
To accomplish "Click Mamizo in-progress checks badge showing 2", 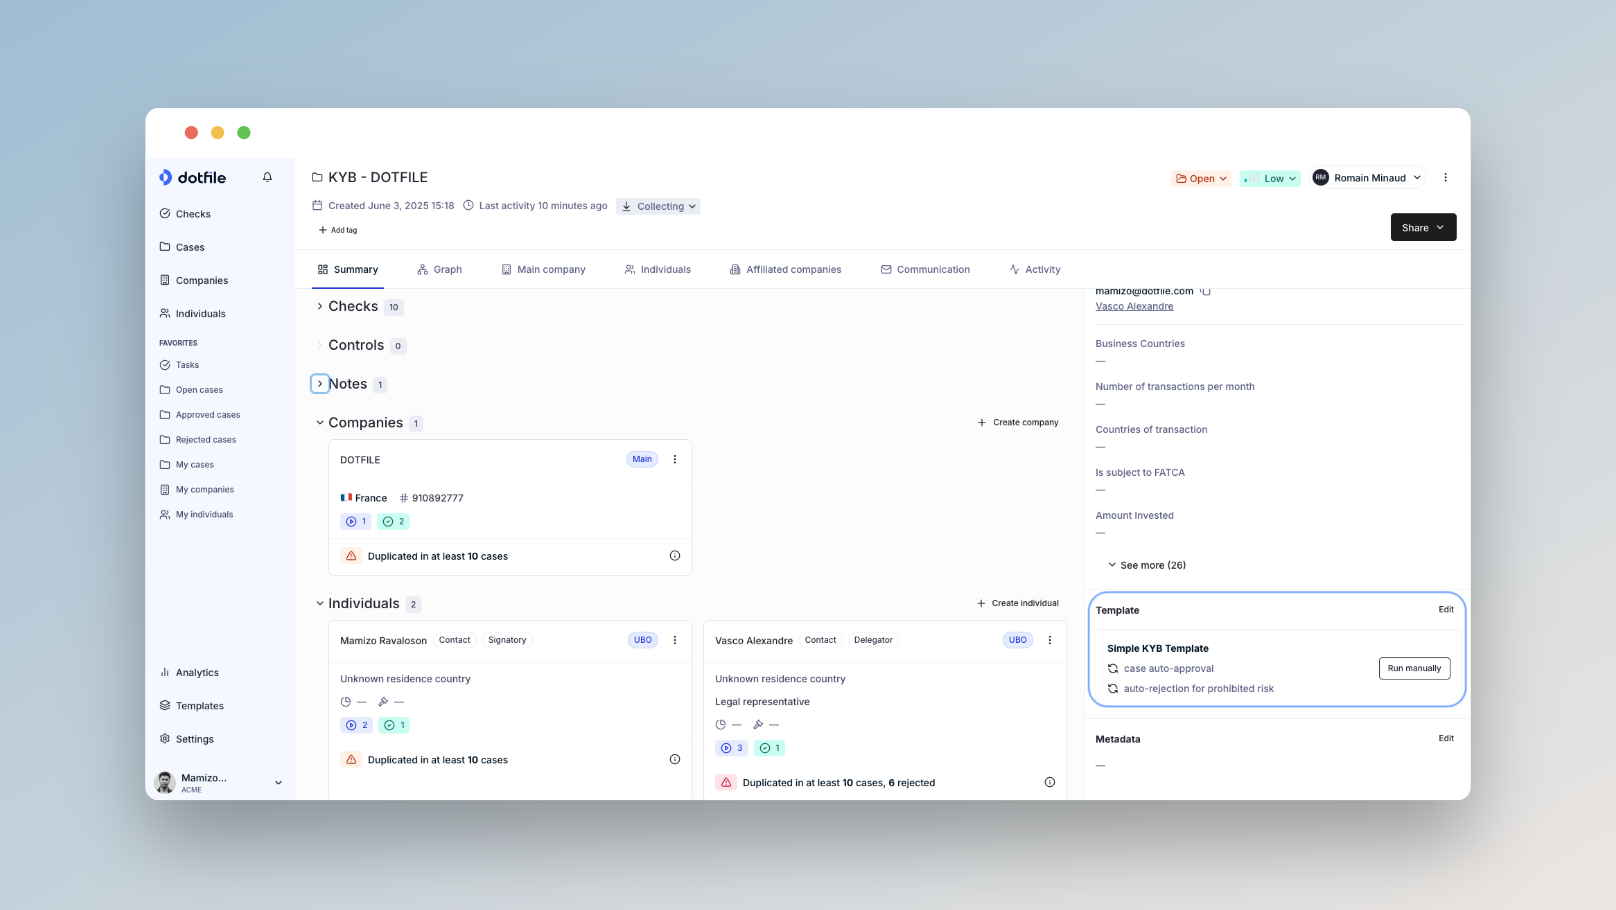I will pyautogui.click(x=356, y=725).
